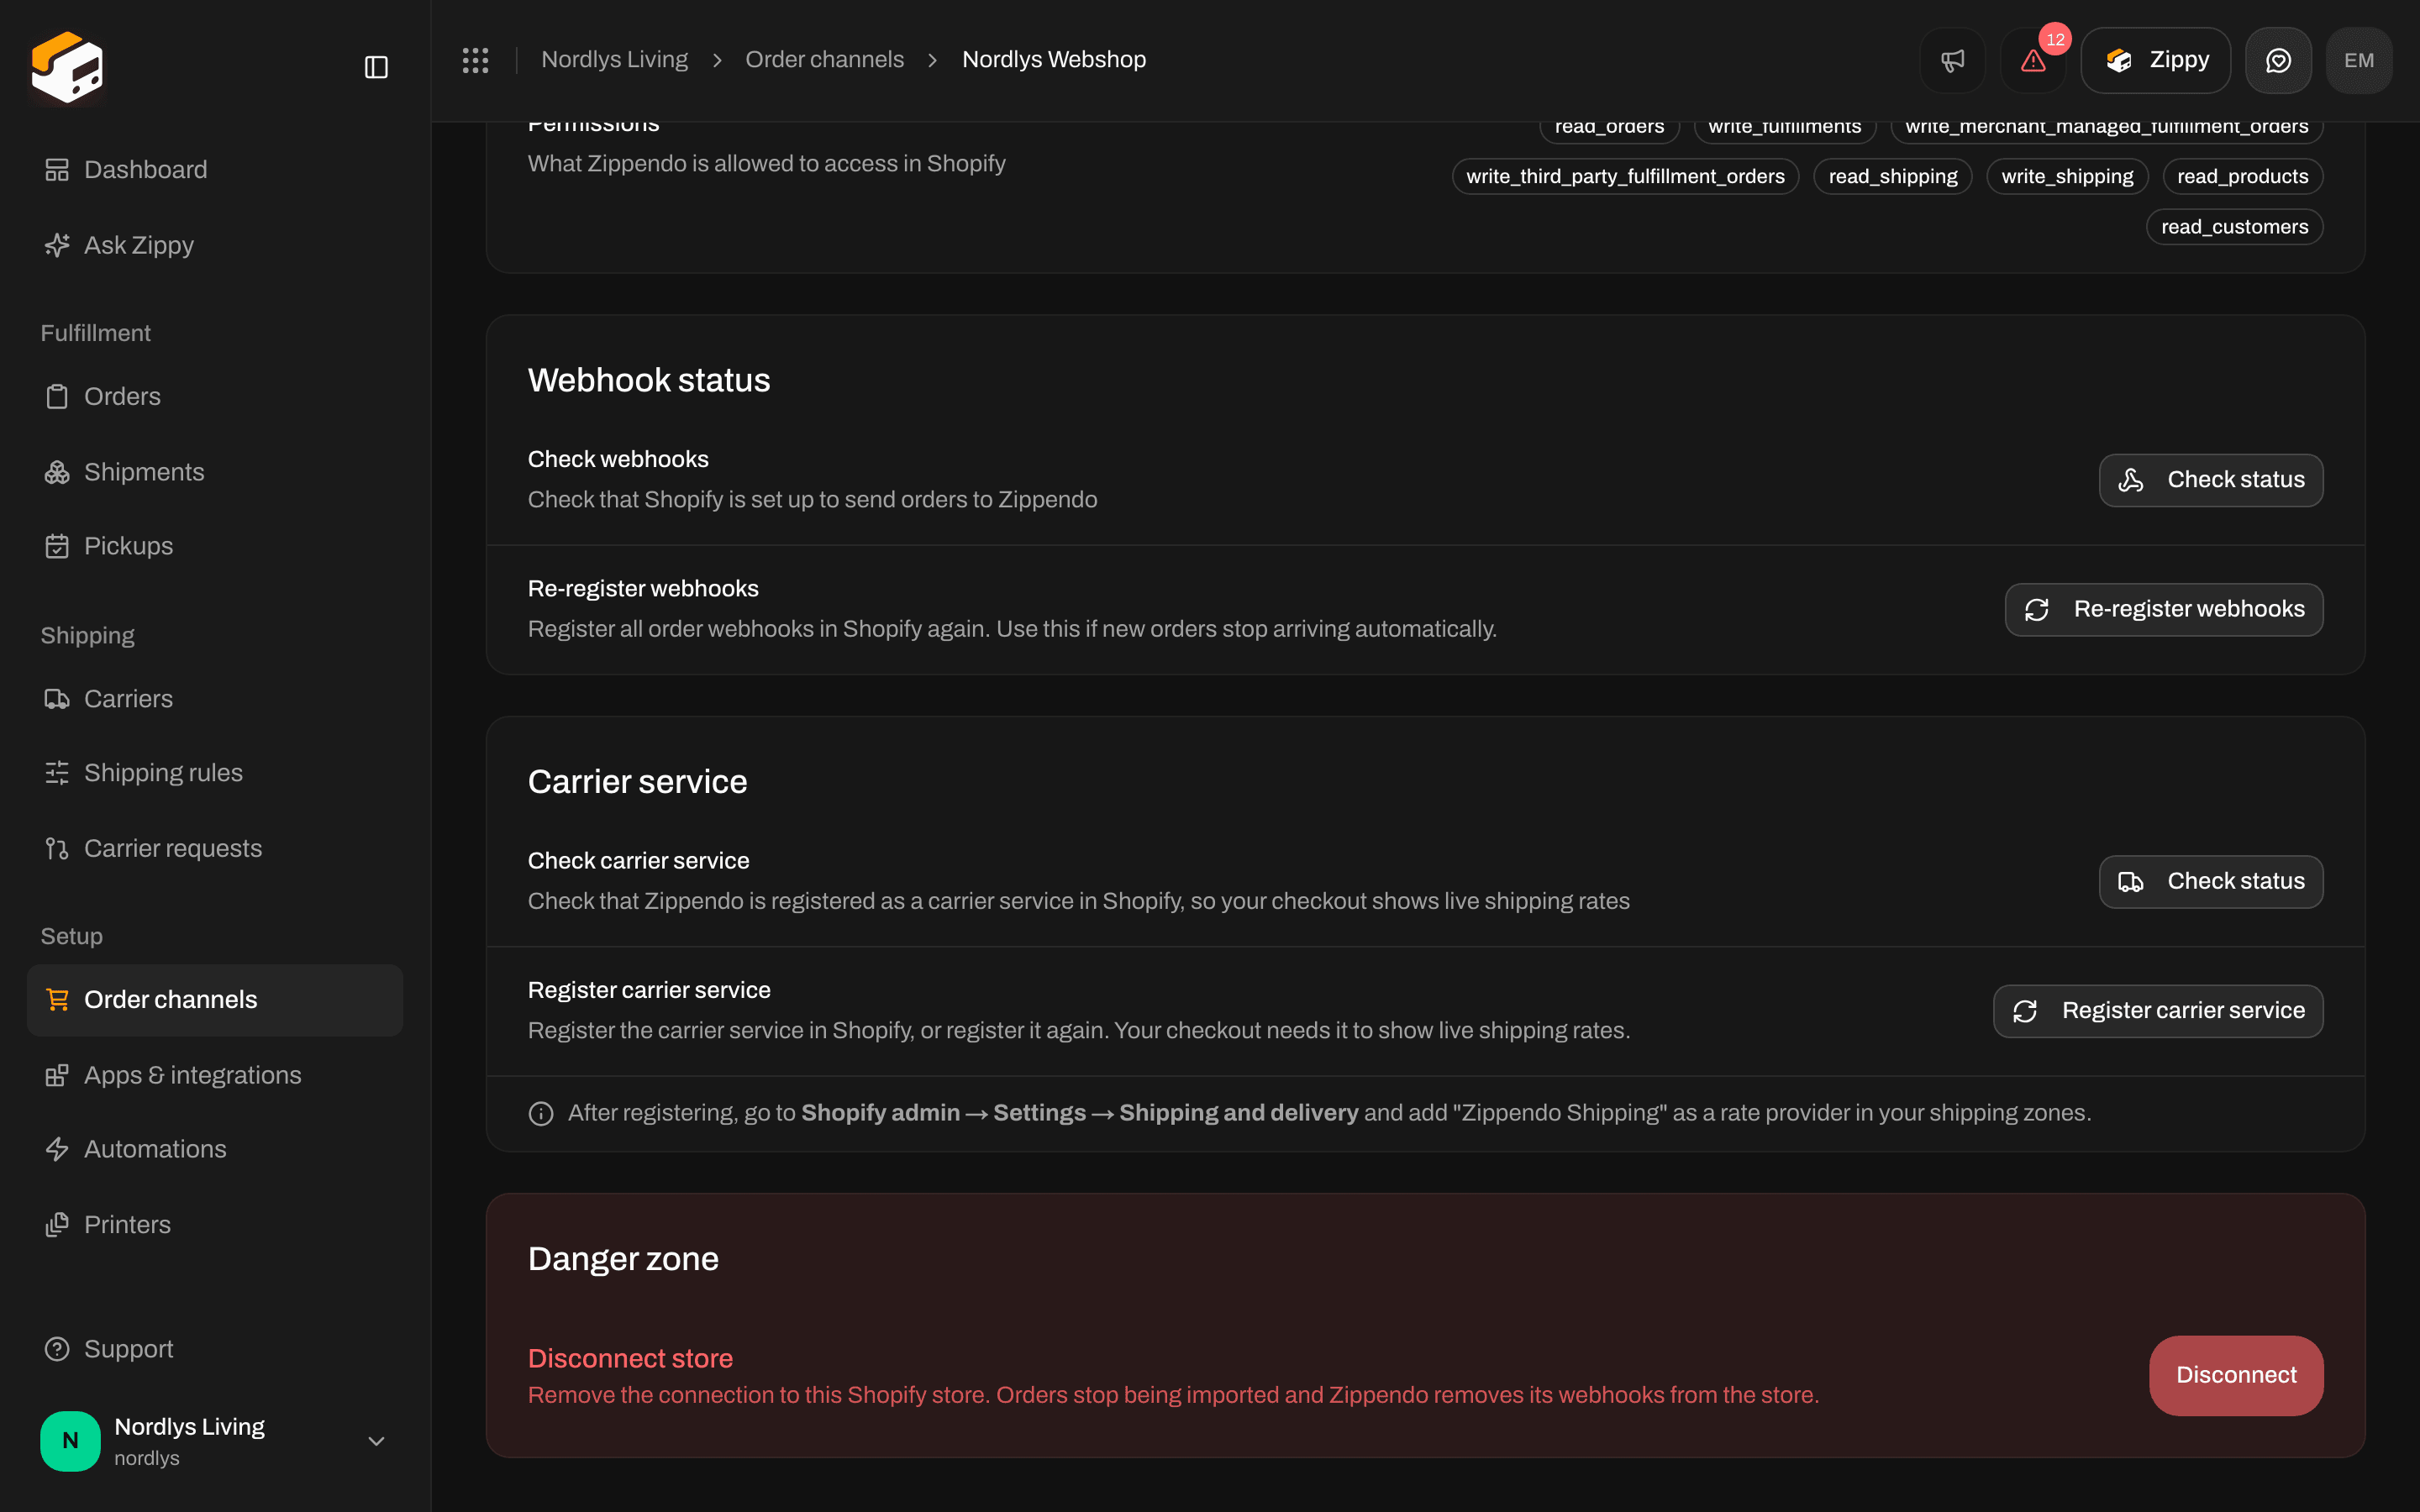Go to Order channels breadcrumb
The height and width of the screenshot is (1512, 2420).
tap(824, 60)
